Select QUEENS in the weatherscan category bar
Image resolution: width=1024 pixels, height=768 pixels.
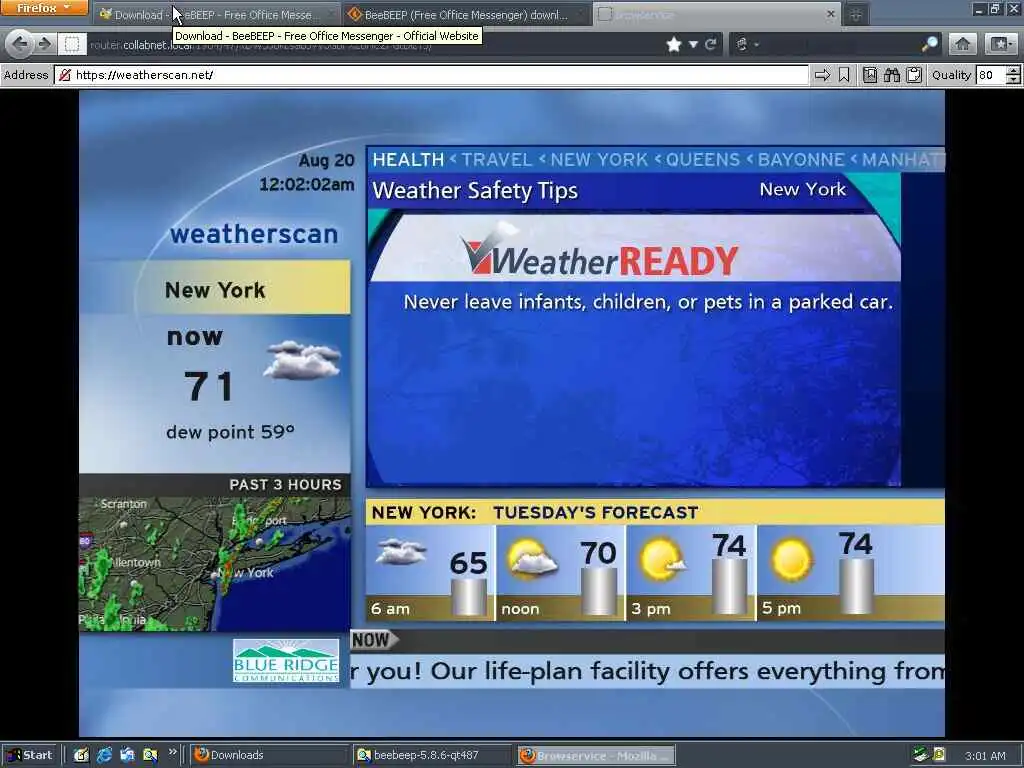click(703, 159)
